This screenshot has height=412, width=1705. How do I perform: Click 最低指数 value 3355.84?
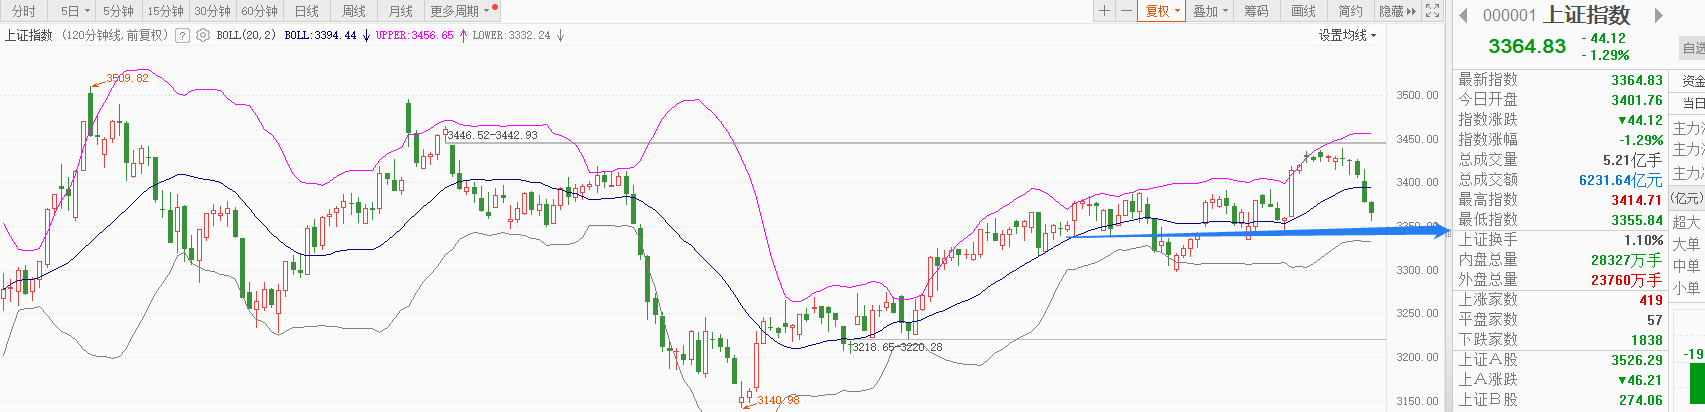click(x=1636, y=220)
